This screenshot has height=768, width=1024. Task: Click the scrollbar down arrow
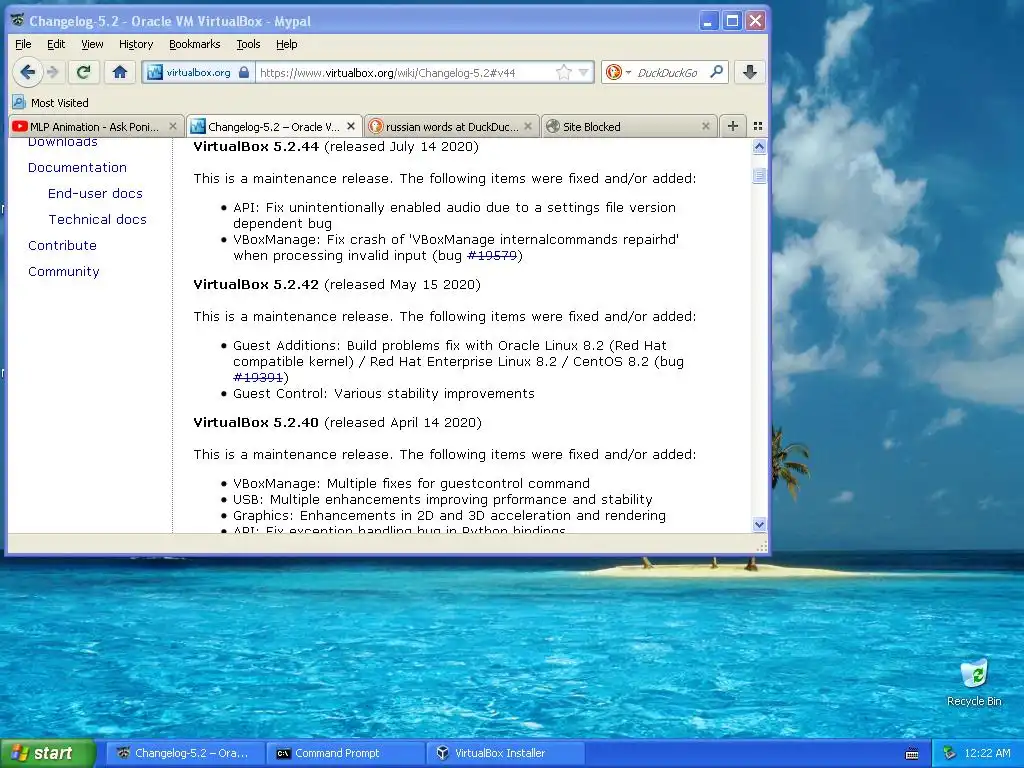pos(759,524)
